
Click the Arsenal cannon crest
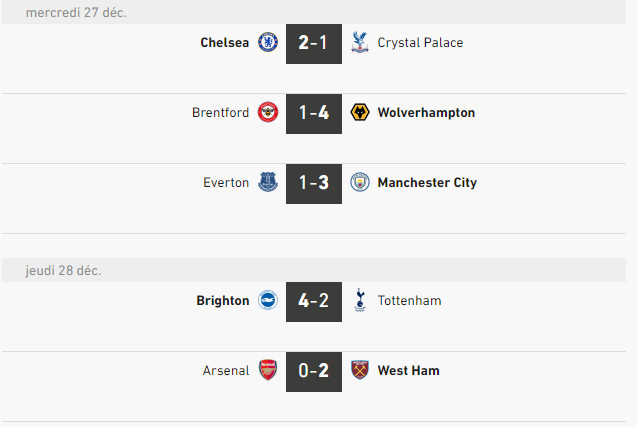point(268,371)
